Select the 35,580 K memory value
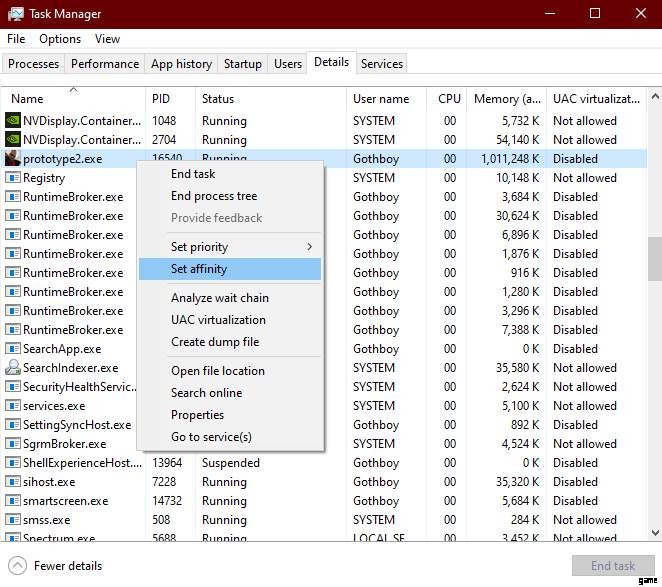 pyautogui.click(x=518, y=368)
